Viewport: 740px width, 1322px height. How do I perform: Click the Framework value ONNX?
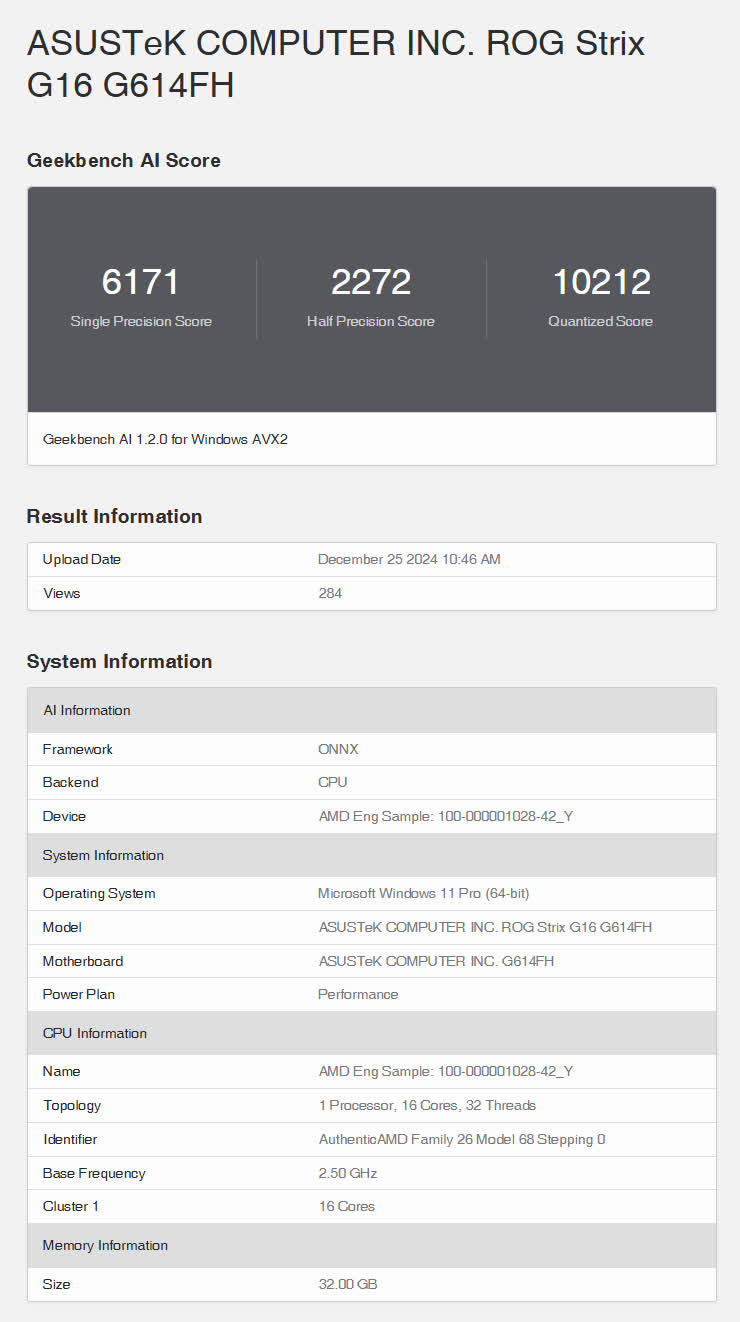click(x=339, y=749)
